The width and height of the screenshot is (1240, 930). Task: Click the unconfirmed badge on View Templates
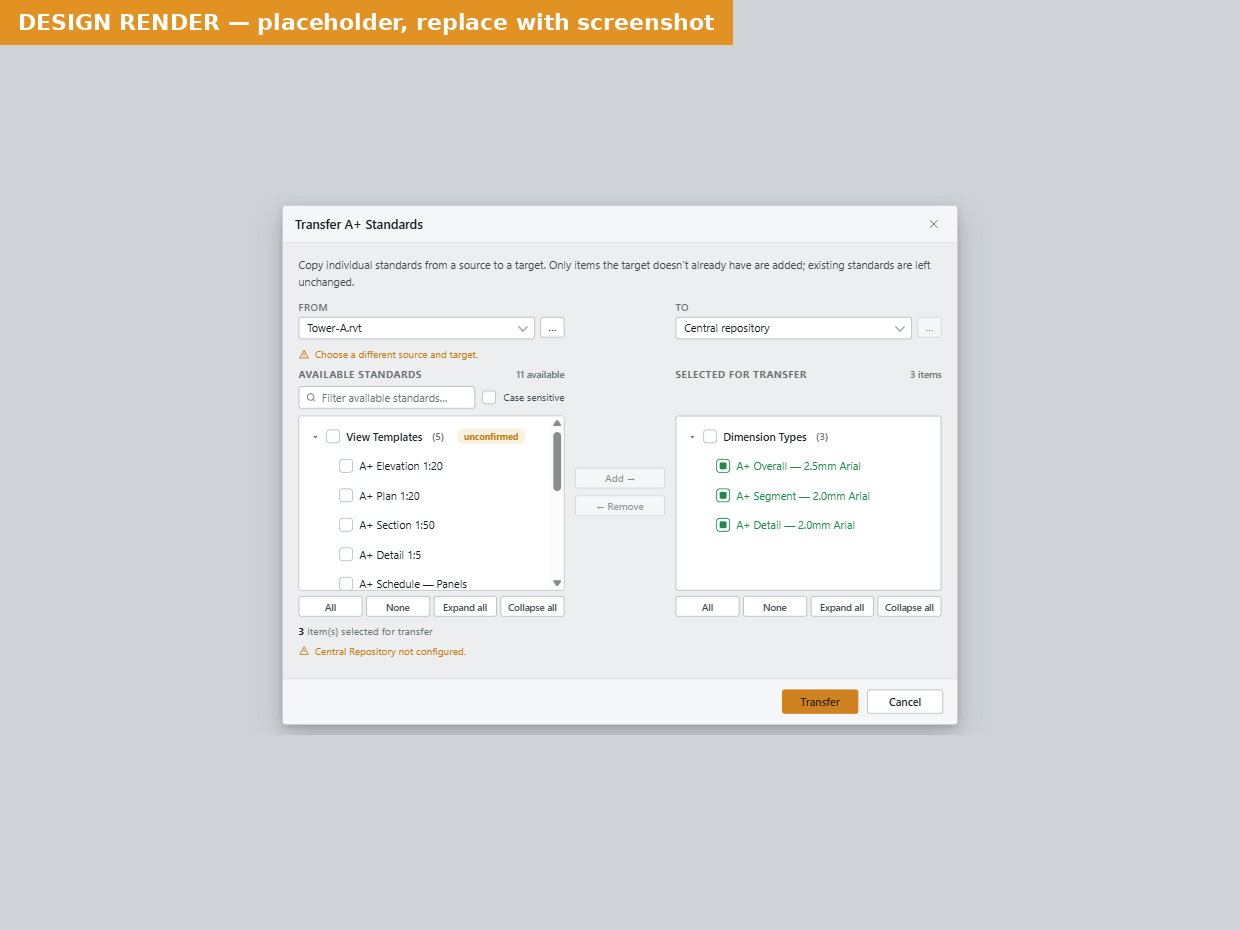click(491, 437)
